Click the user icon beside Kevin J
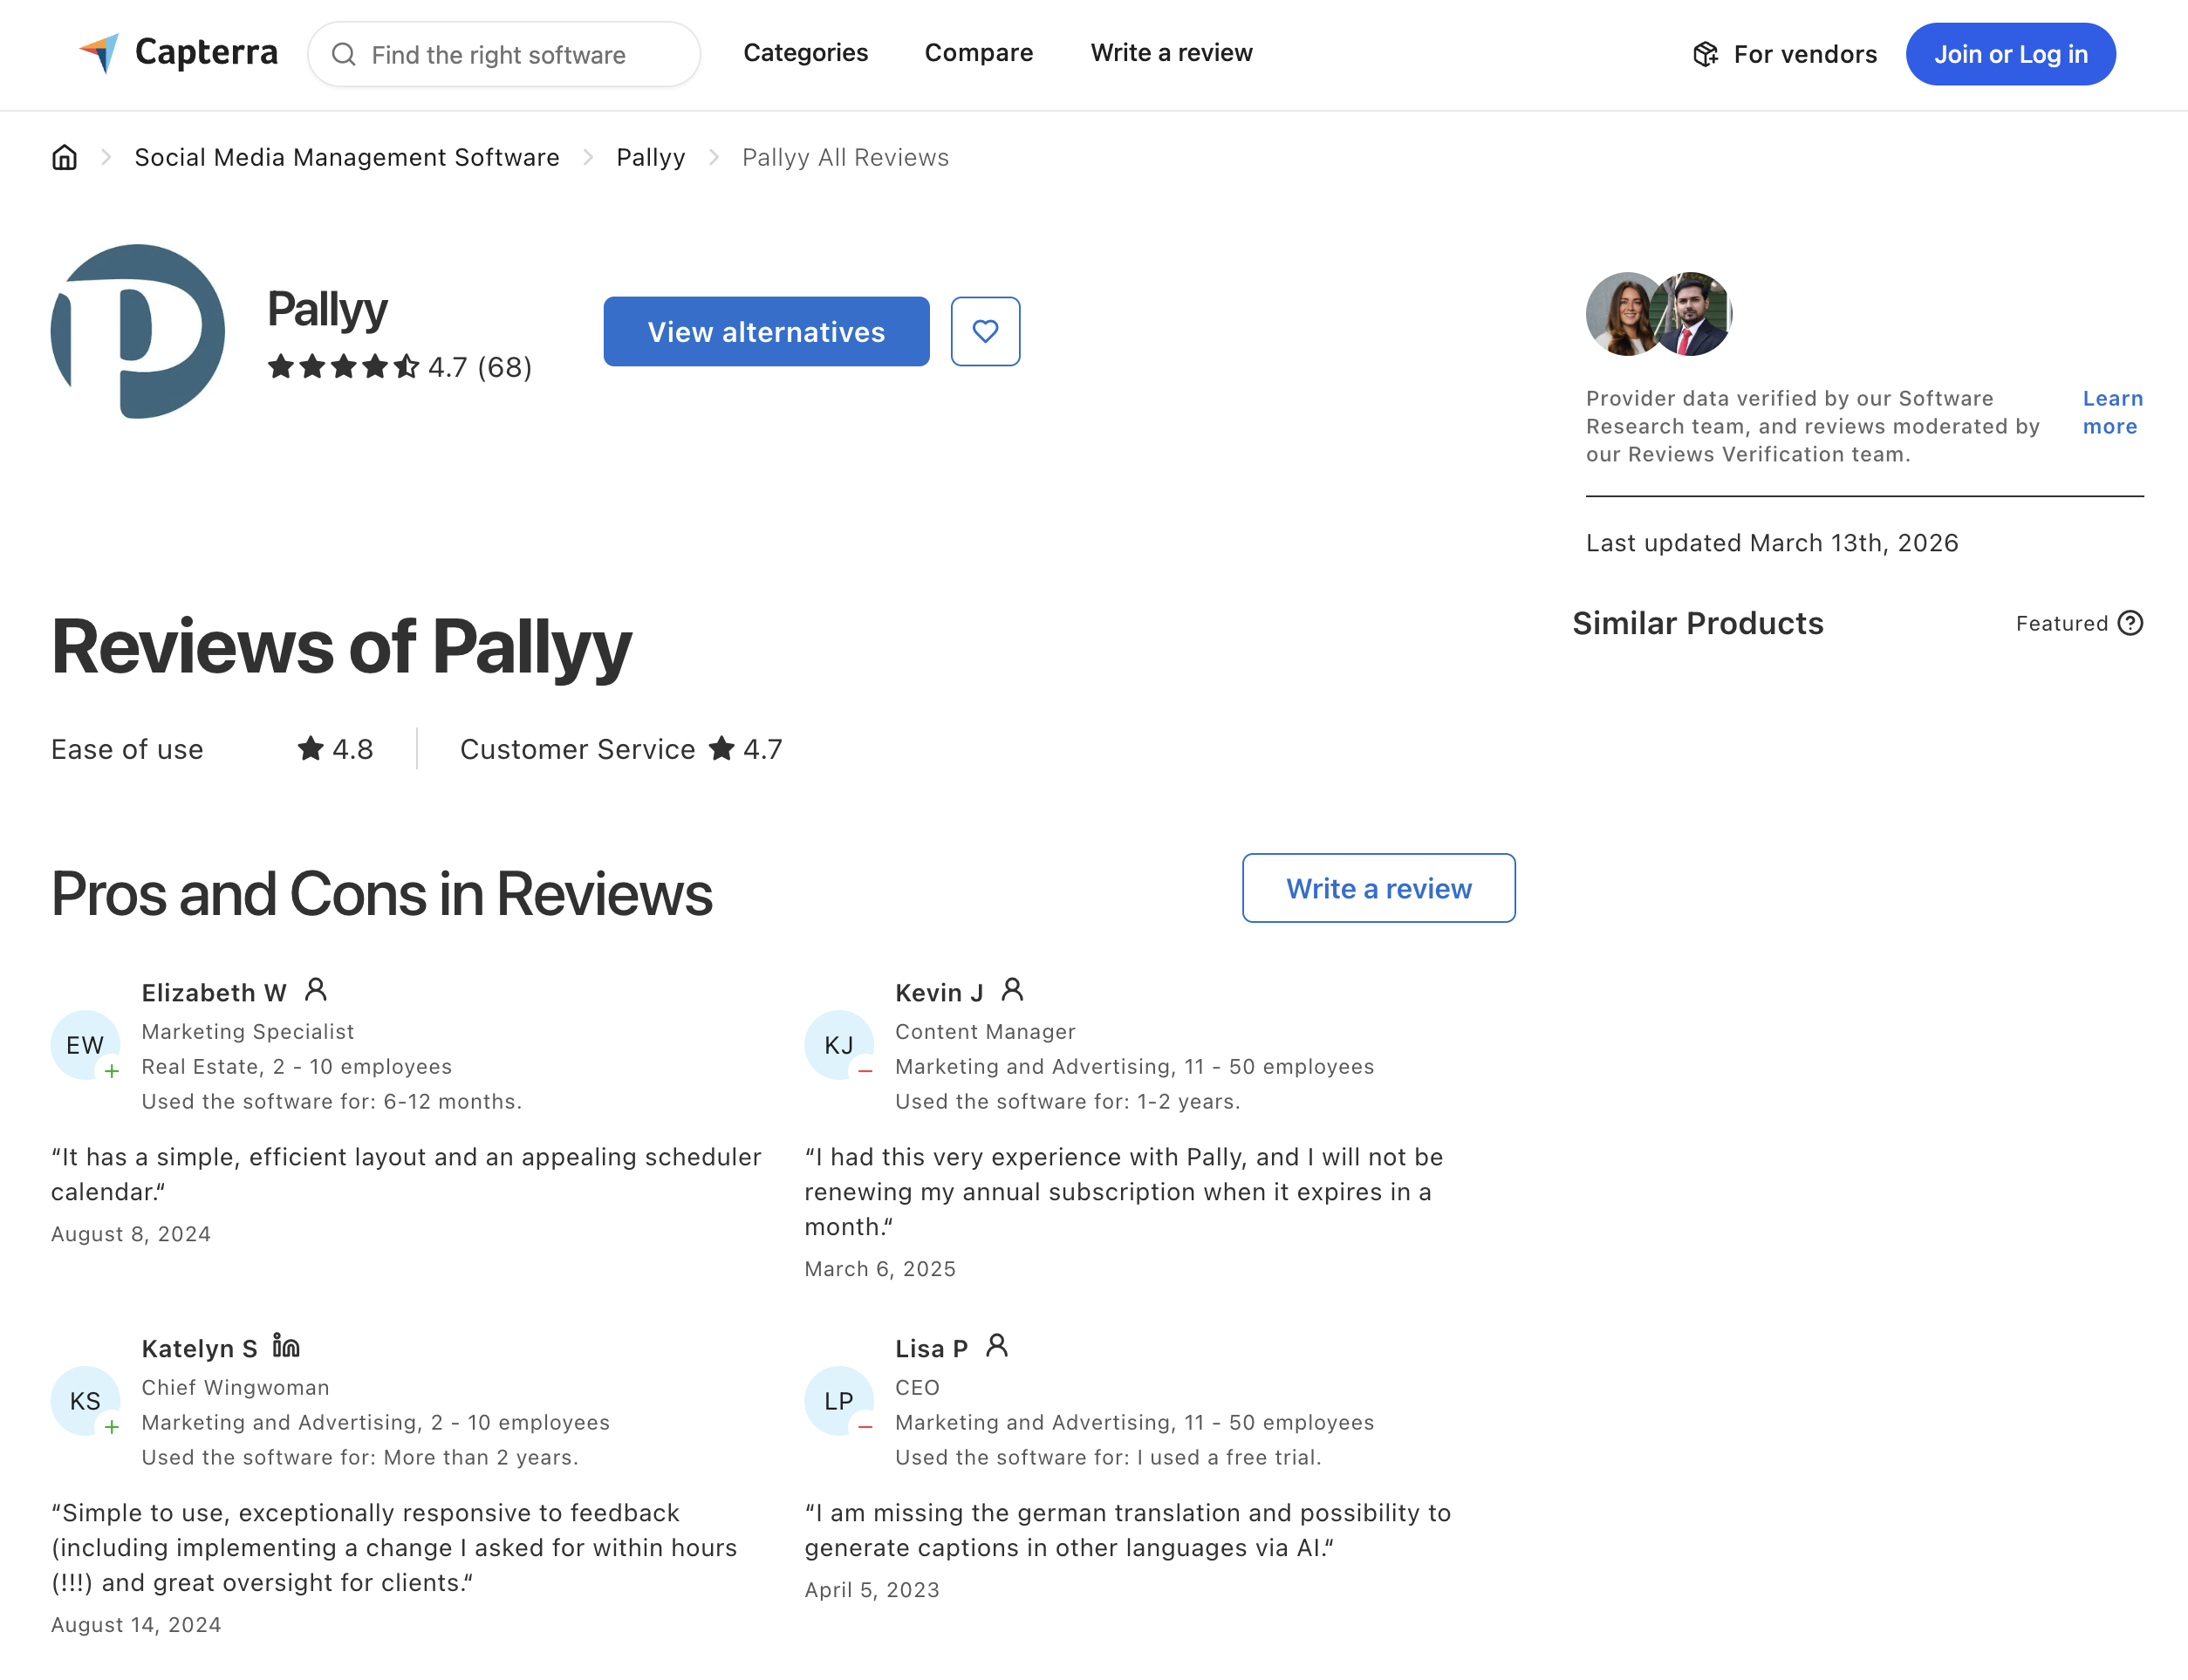The height and width of the screenshot is (1680, 2188). point(1013,989)
